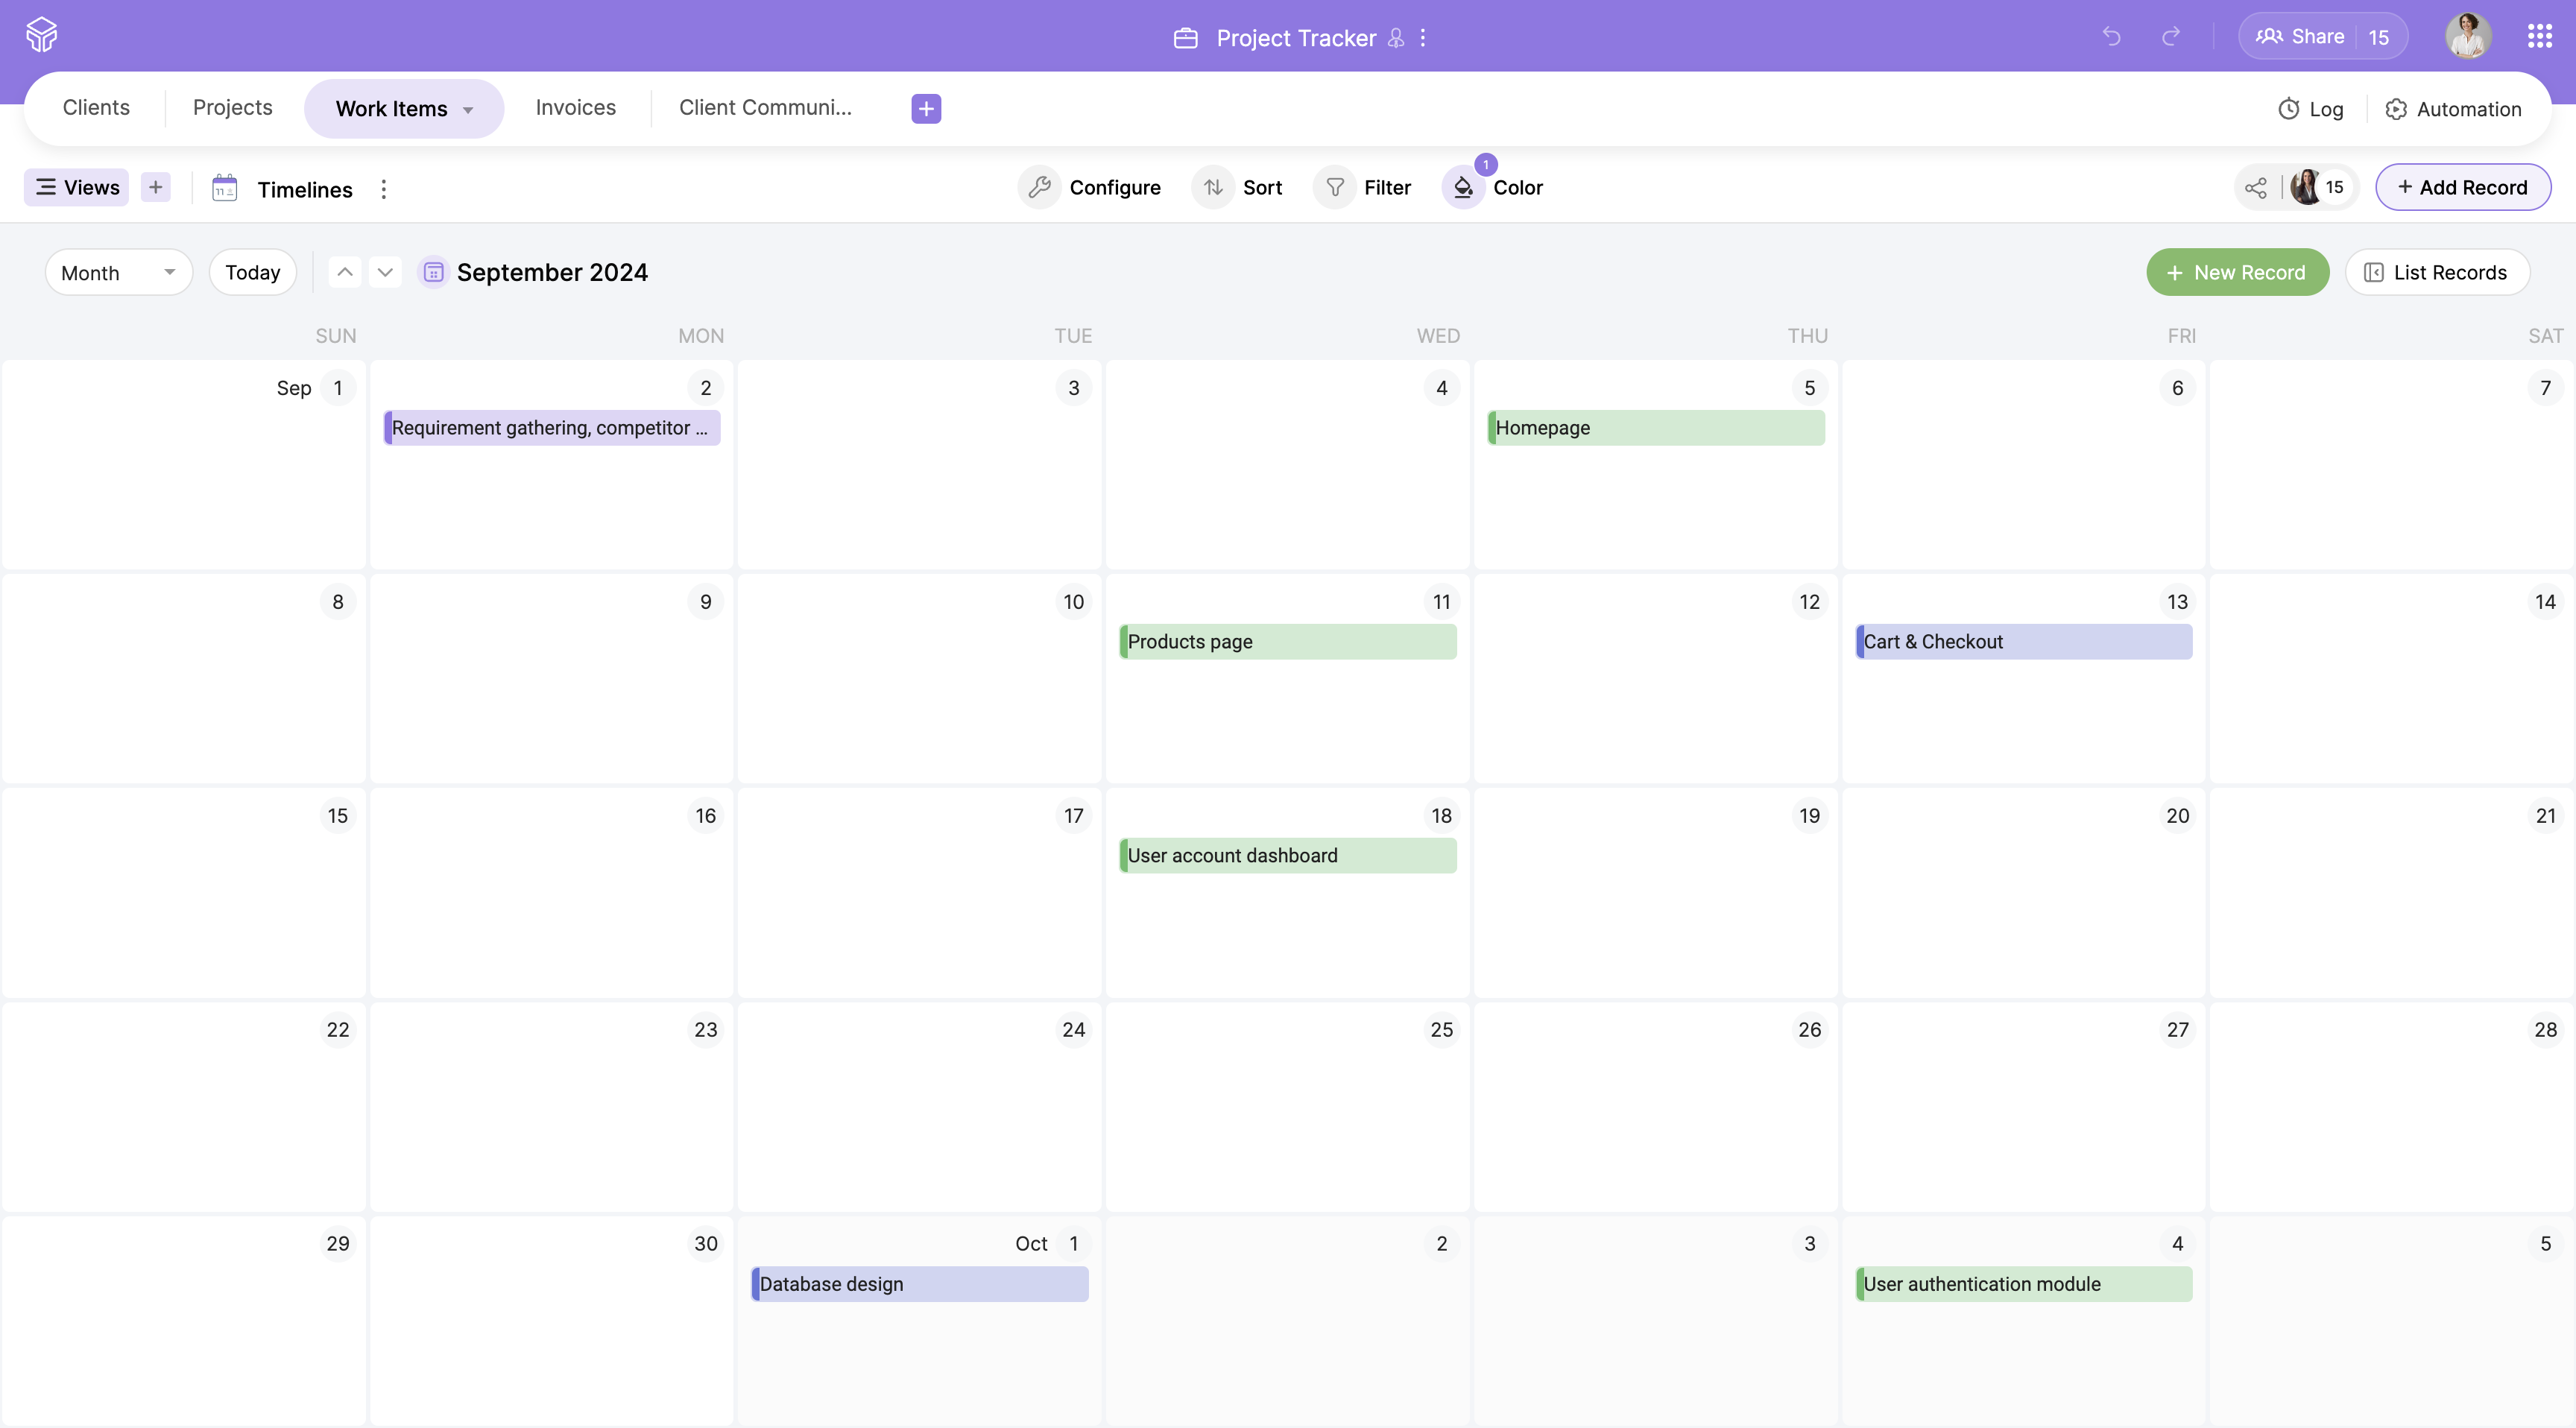Jump to Today
Viewport: 2576px width, 1428px height.
[x=252, y=272]
